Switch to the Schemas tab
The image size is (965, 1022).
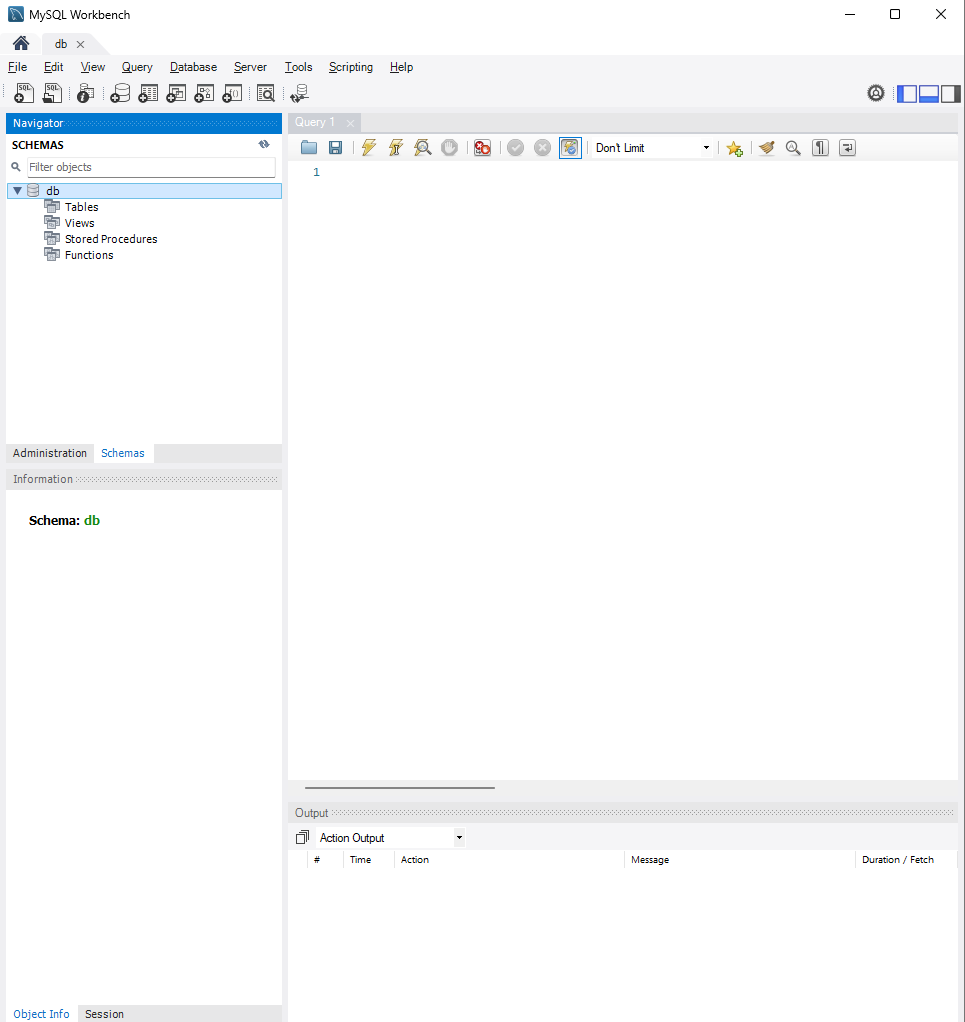(123, 453)
